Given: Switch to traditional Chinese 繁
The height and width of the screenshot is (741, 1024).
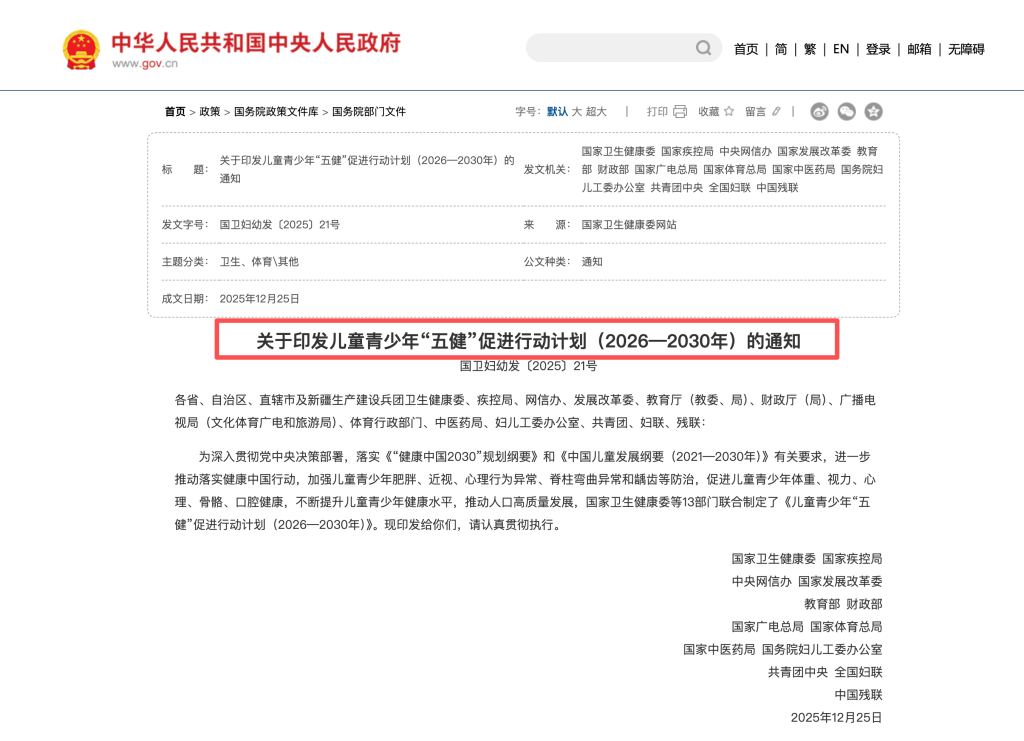Looking at the screenshot, I should 810,49.
